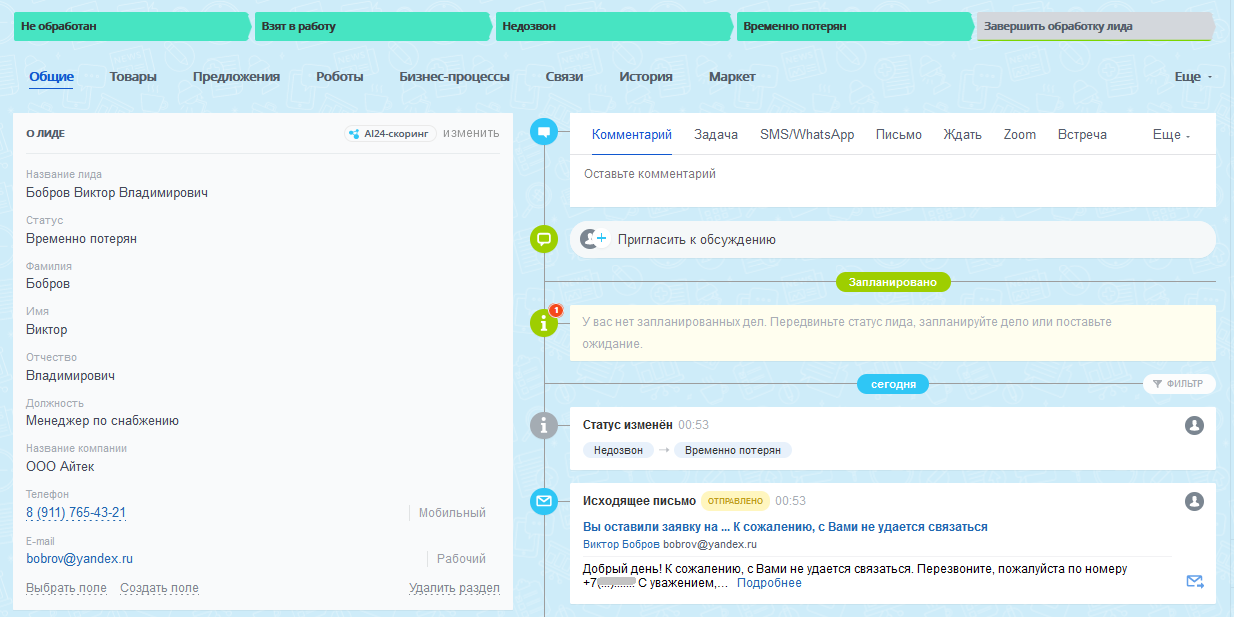Click the reply mail icon in letter card
This screenshot has height=617, width=1234.
(1194, 581)
